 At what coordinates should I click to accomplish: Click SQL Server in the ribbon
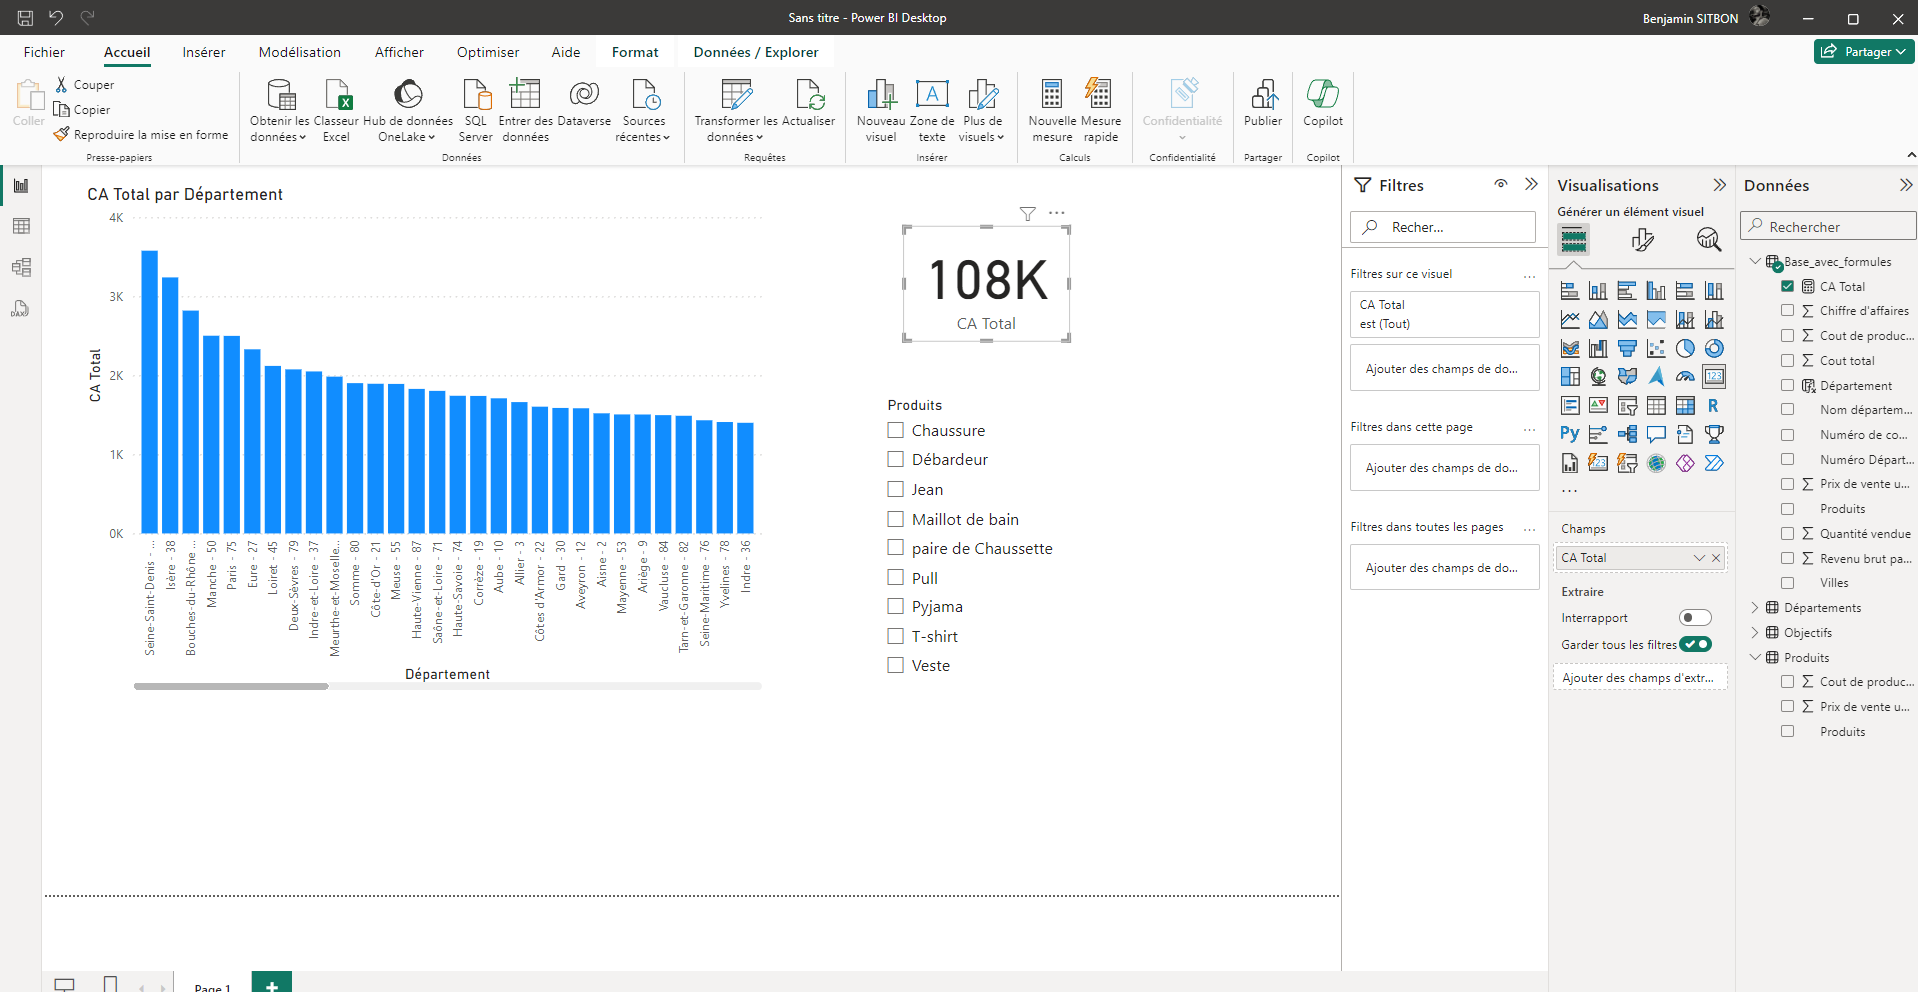click(476, 111)
